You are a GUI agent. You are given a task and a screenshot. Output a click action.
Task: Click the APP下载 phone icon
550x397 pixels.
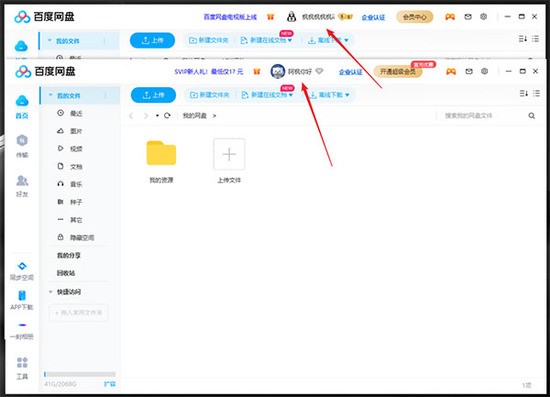tap(22, 296)
